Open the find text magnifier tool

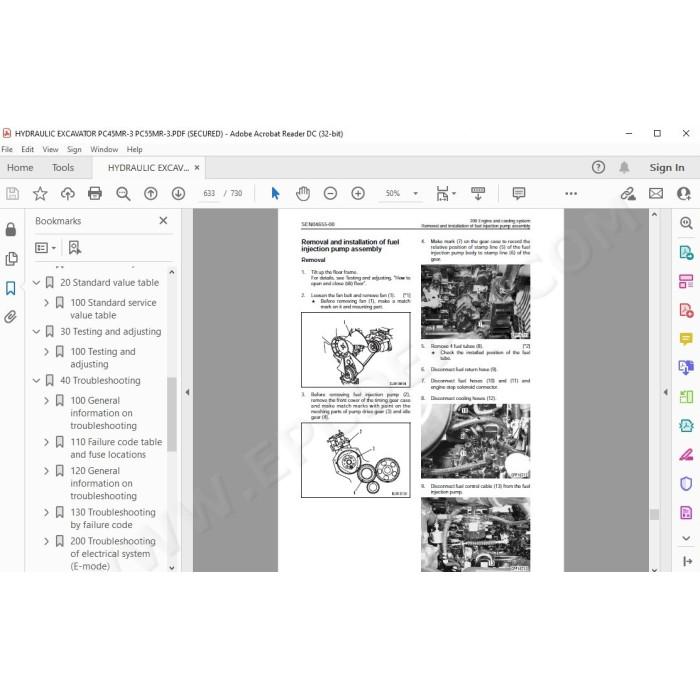click(x=123, y=193)
